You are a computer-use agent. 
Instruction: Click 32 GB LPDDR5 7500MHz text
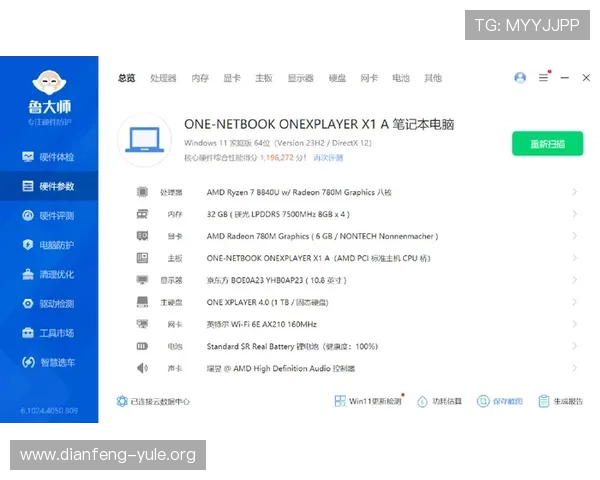tap(278, 214)
